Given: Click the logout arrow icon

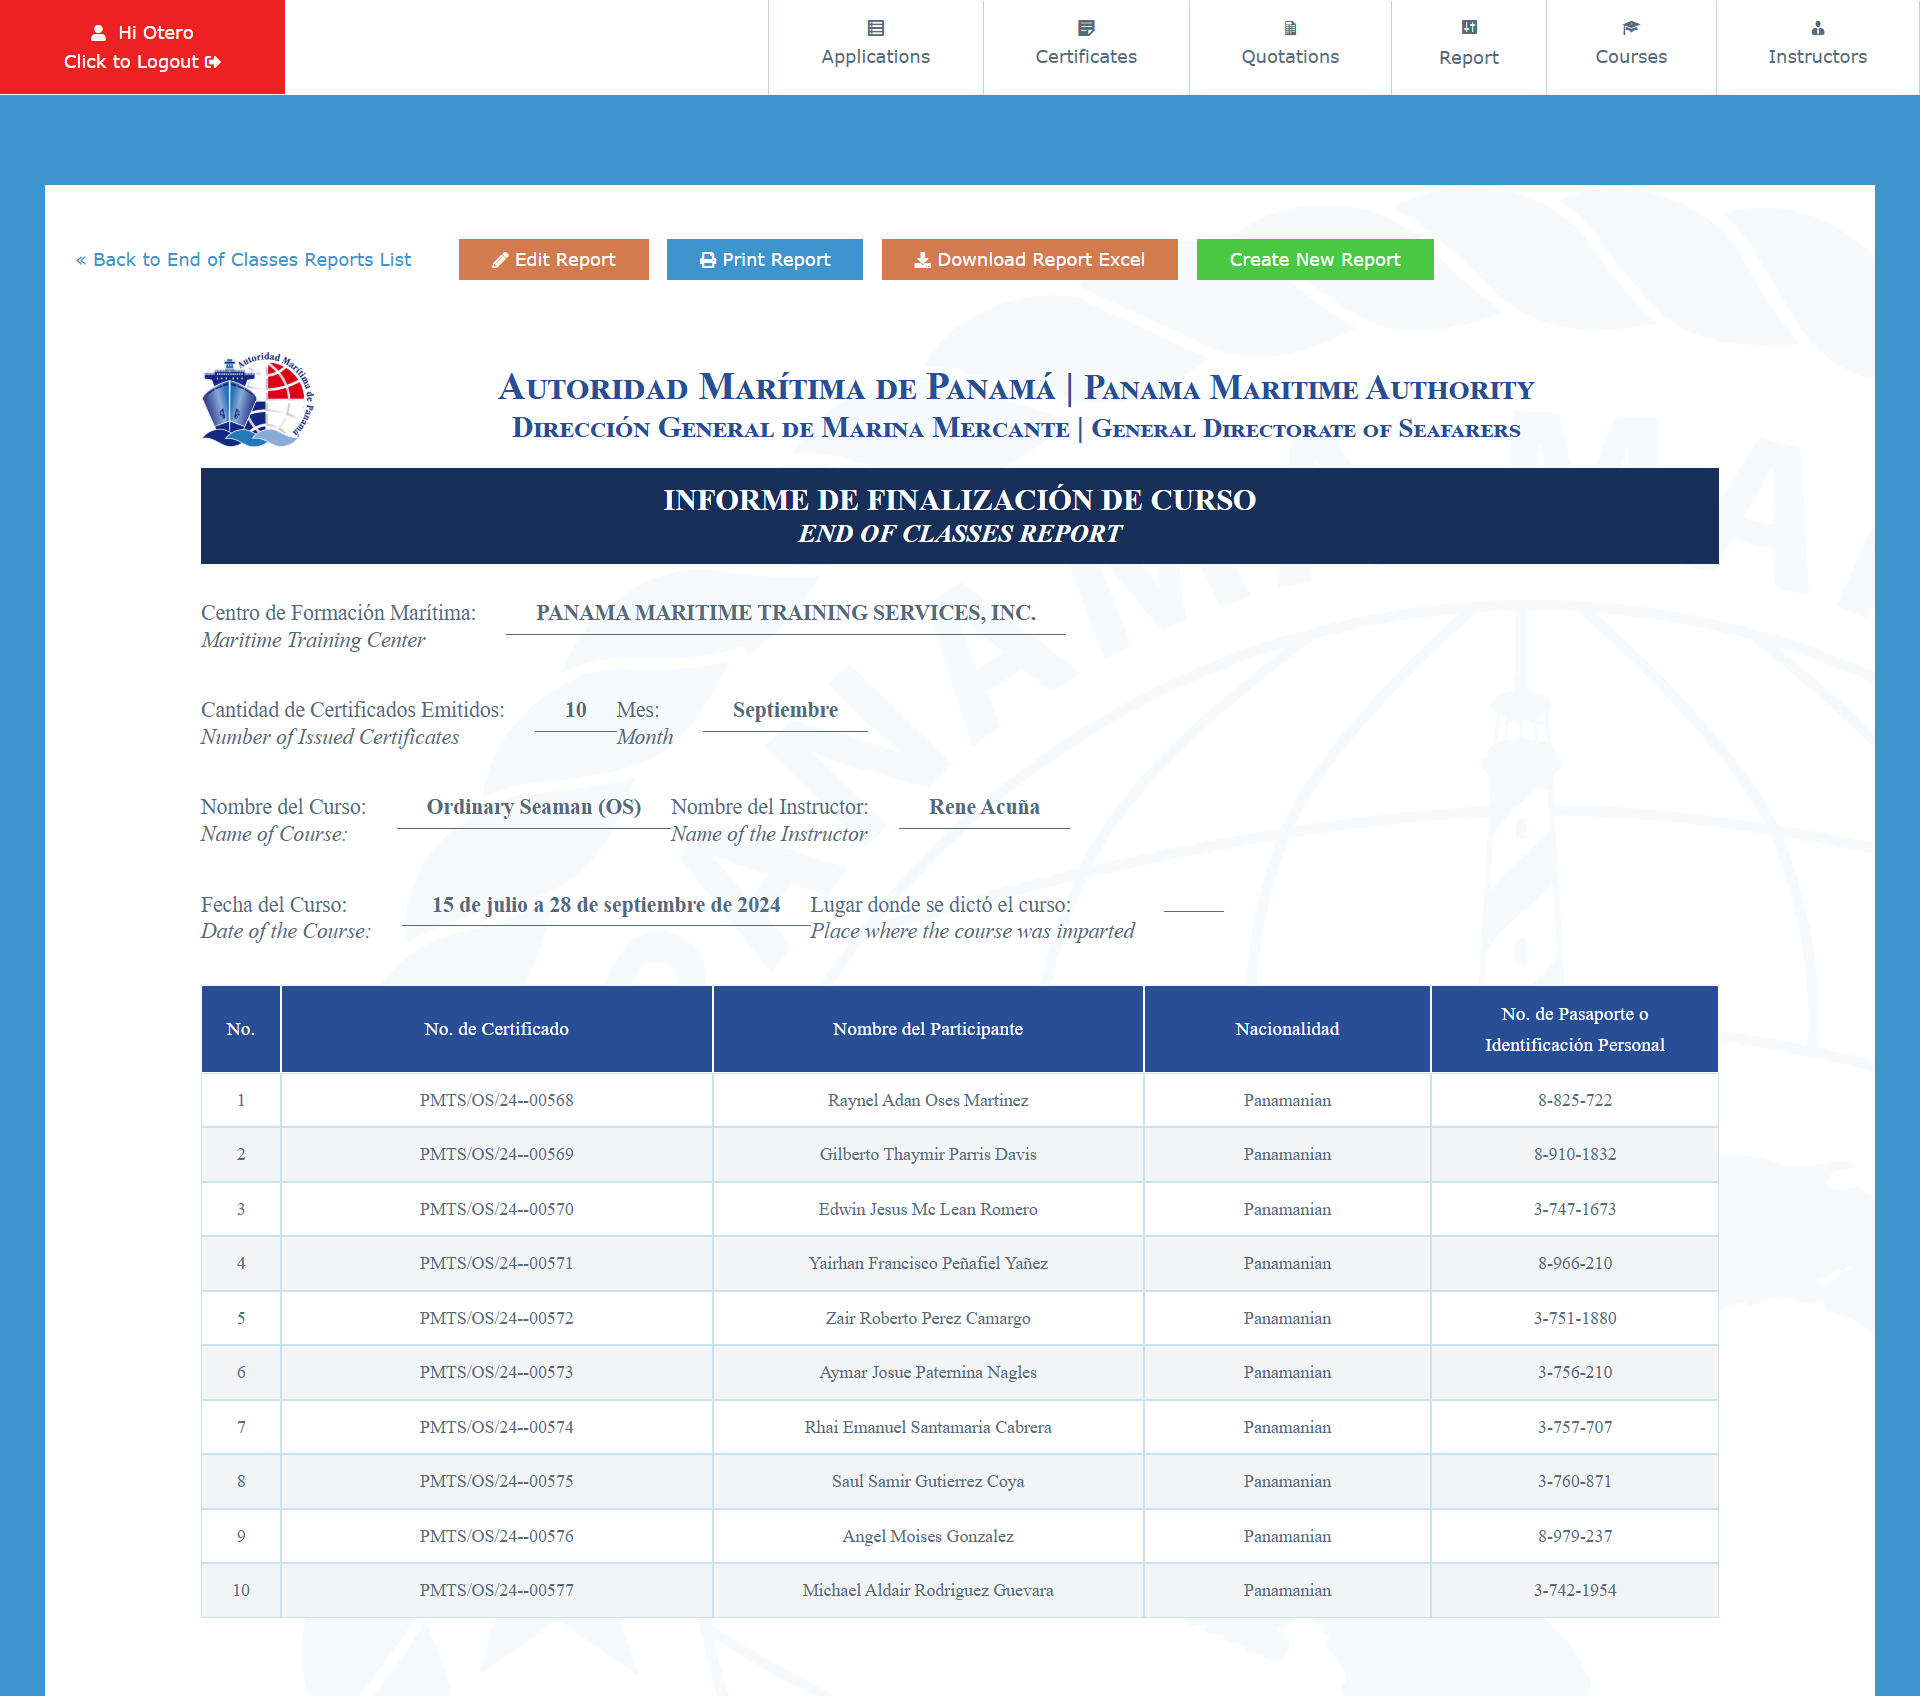Looking at the screenshot, I should tap(213, 62).
